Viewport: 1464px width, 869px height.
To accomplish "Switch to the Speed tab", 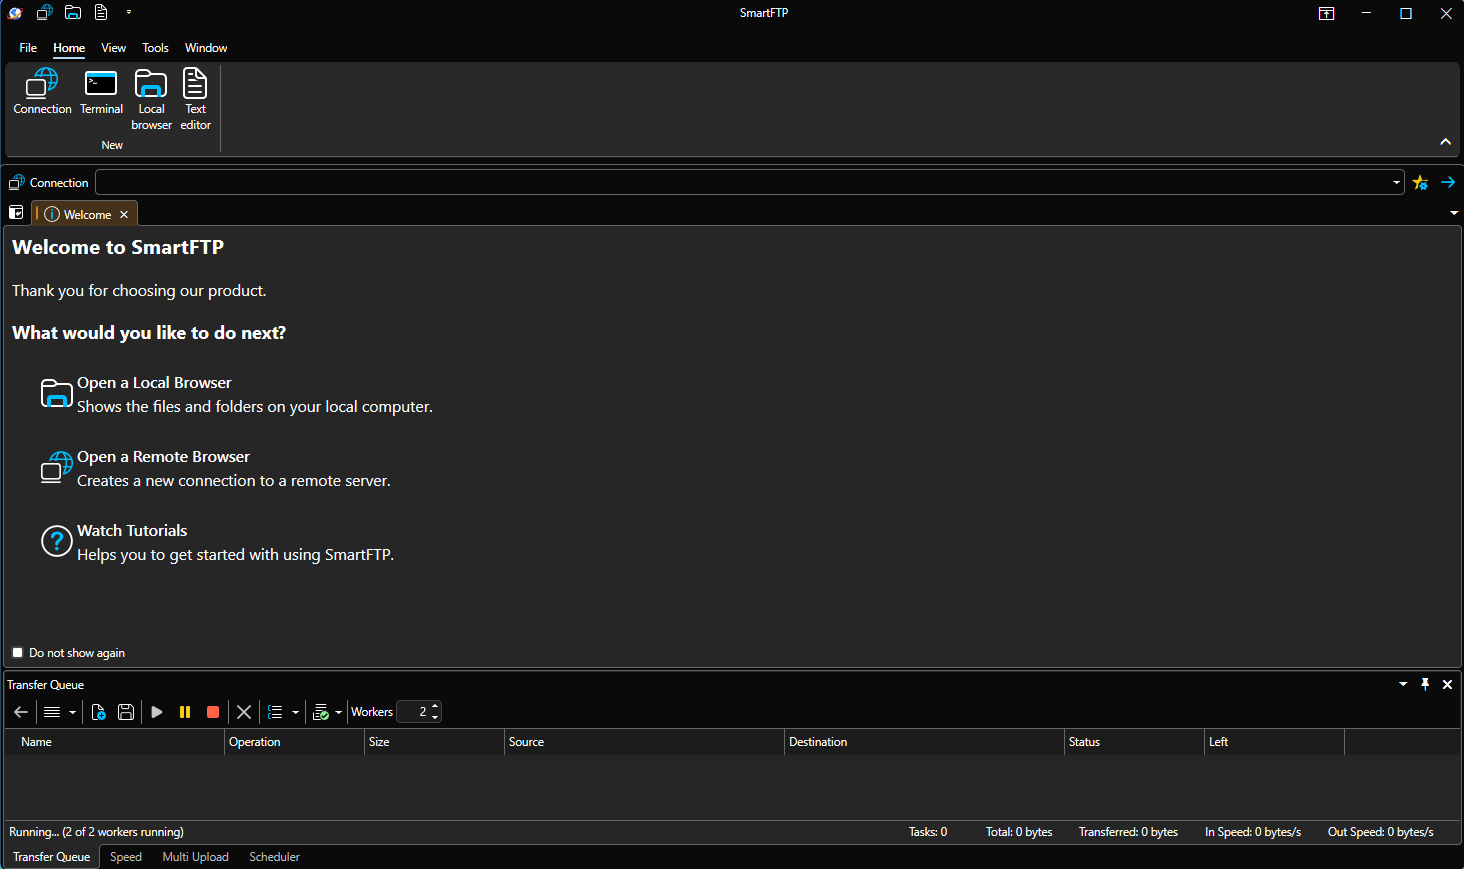I will coord(126,857).
